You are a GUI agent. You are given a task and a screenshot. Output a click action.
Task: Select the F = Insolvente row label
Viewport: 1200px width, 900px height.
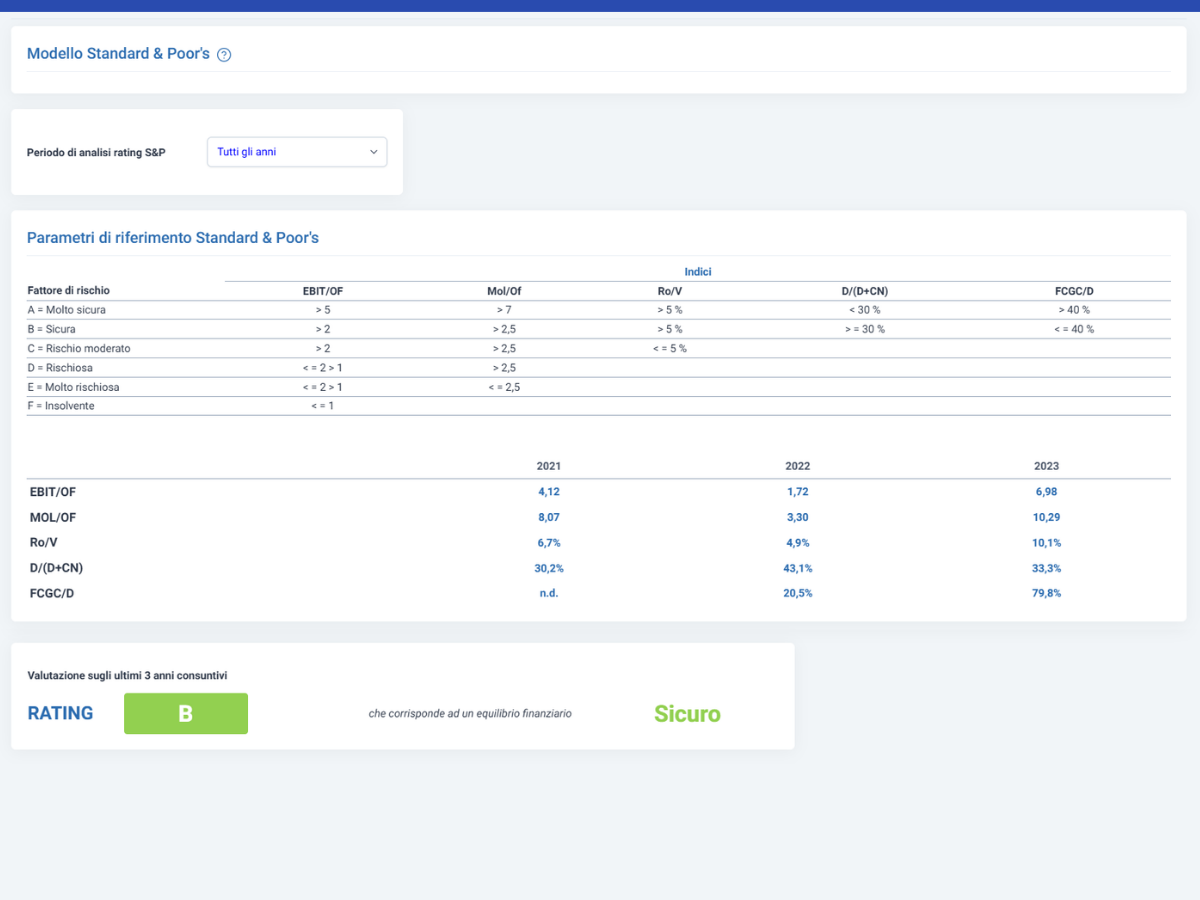point(61,406)
